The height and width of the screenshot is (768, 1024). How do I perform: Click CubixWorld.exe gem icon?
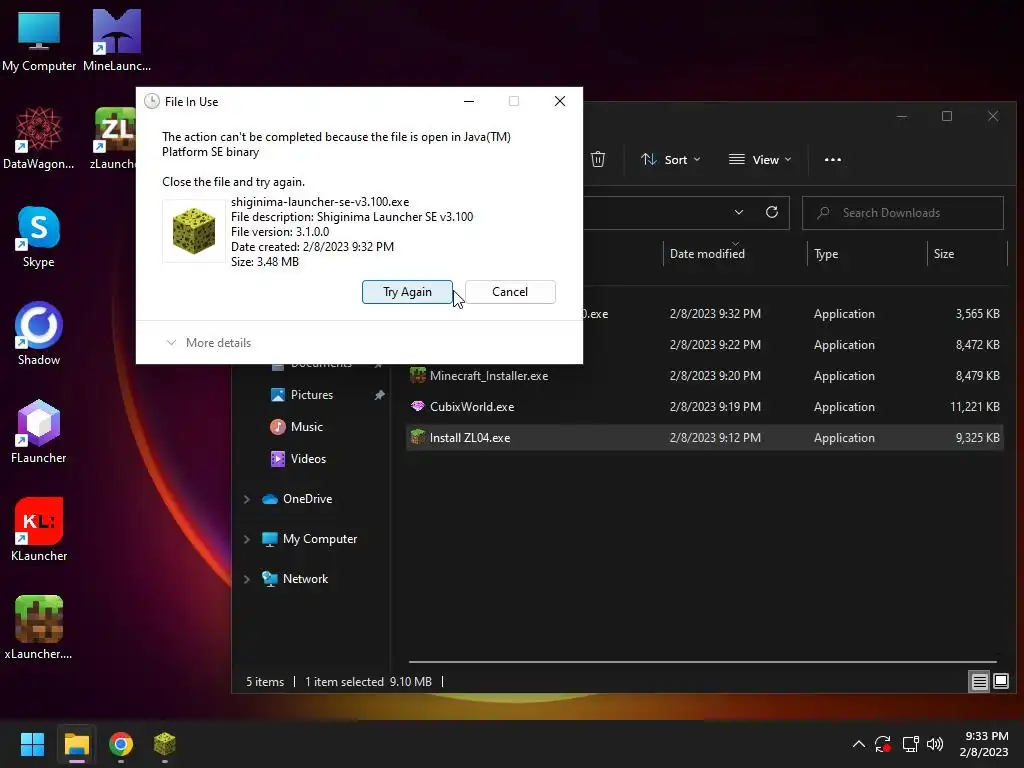(417, 406)
